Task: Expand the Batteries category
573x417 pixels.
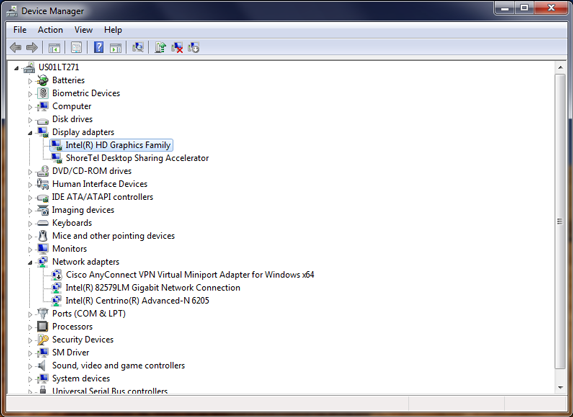Action: (30, 81)
